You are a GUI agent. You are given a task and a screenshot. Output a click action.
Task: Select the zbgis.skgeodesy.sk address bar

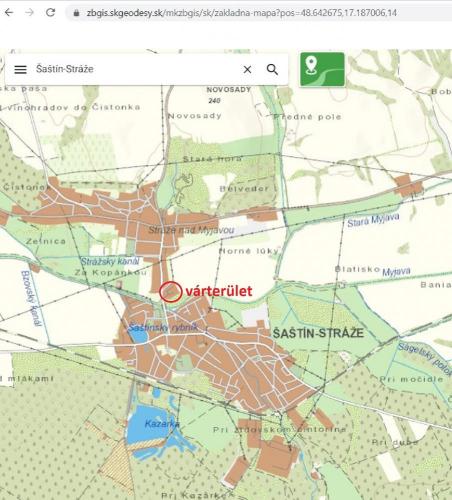(x=242, y=13)
